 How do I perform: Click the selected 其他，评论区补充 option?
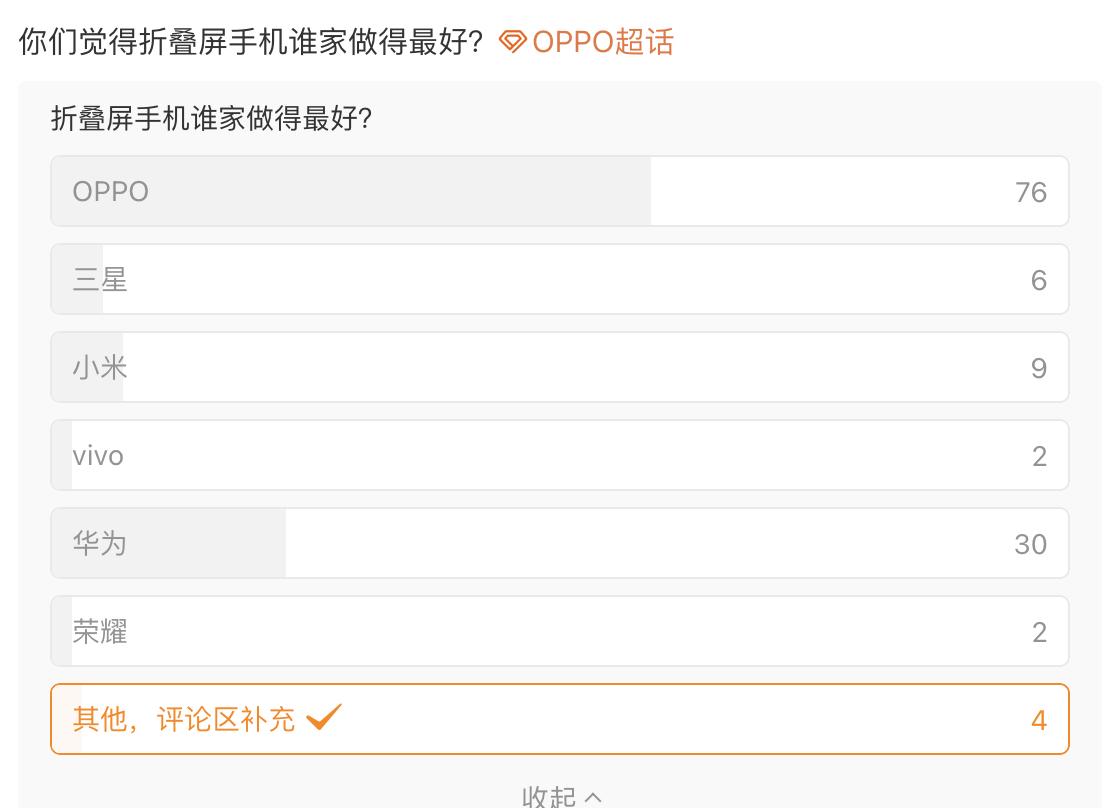pos(559,719)
